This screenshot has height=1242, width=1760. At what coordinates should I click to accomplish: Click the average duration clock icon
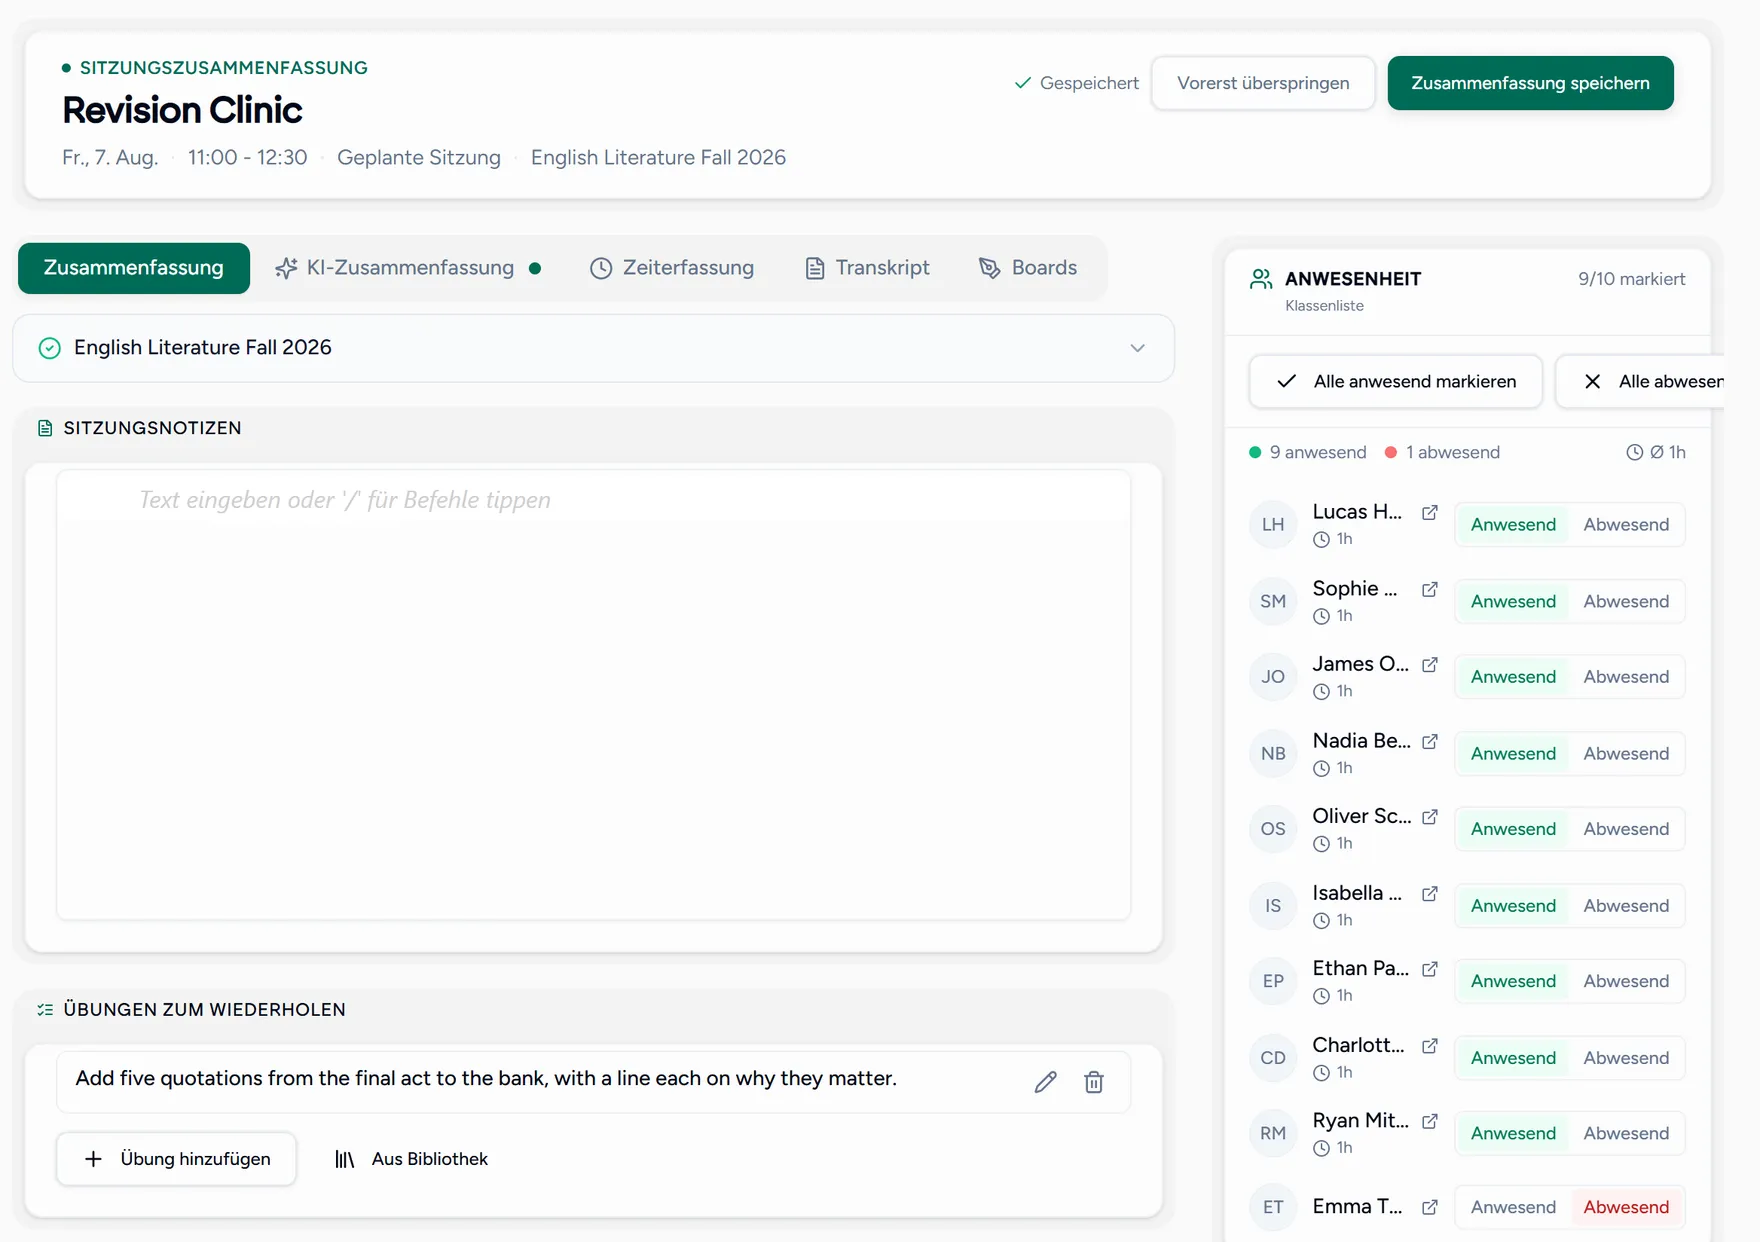click(x=1635, y=452)
